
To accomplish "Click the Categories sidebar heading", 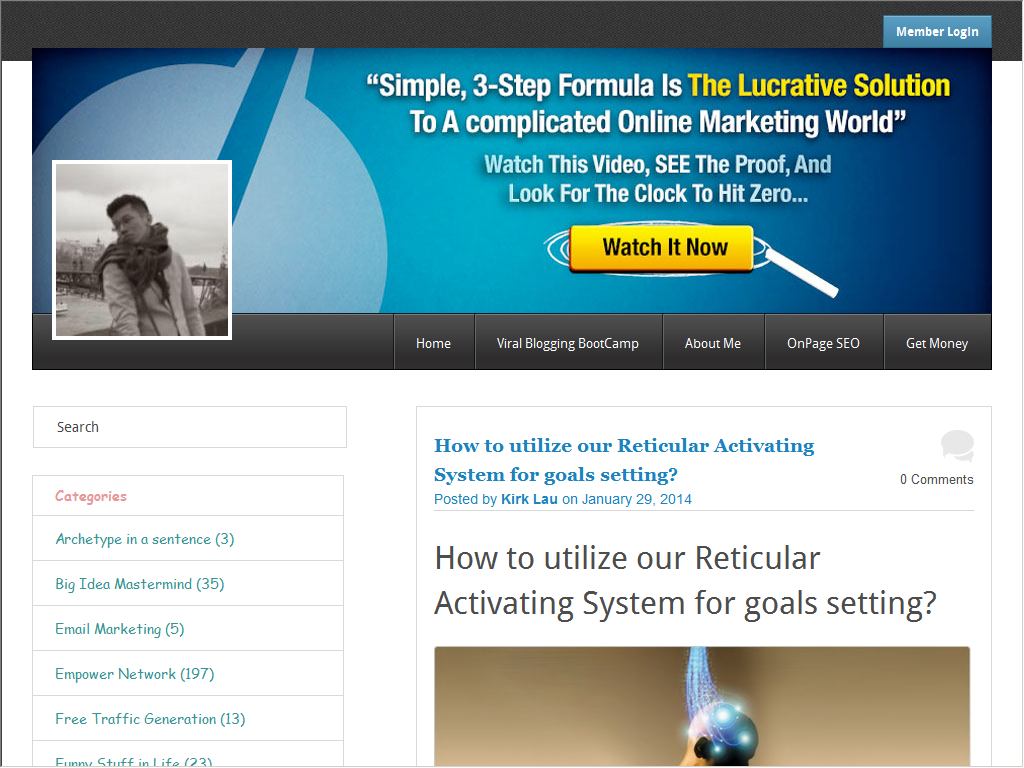I will pyautogui.click(x=91, y=496).
